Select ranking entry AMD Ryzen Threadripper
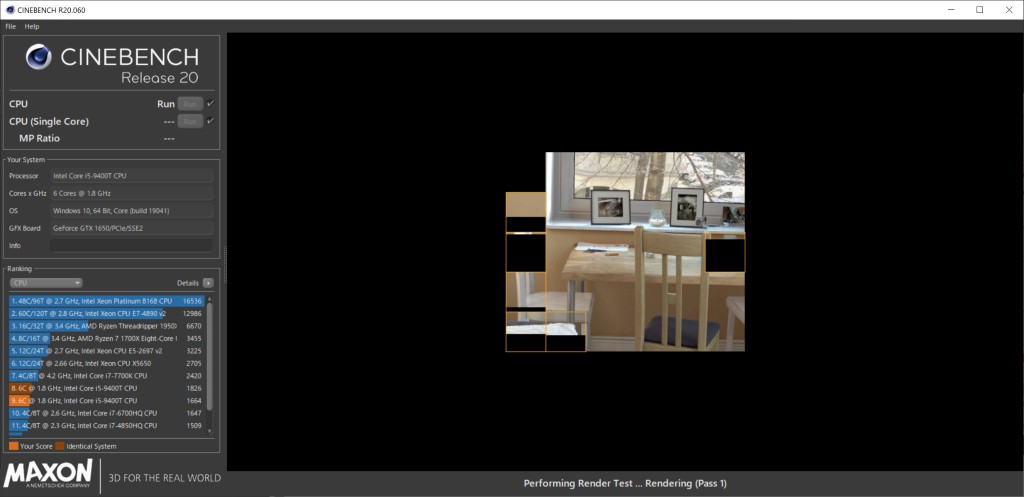The image size is (1024, 497). coord(106,326)
